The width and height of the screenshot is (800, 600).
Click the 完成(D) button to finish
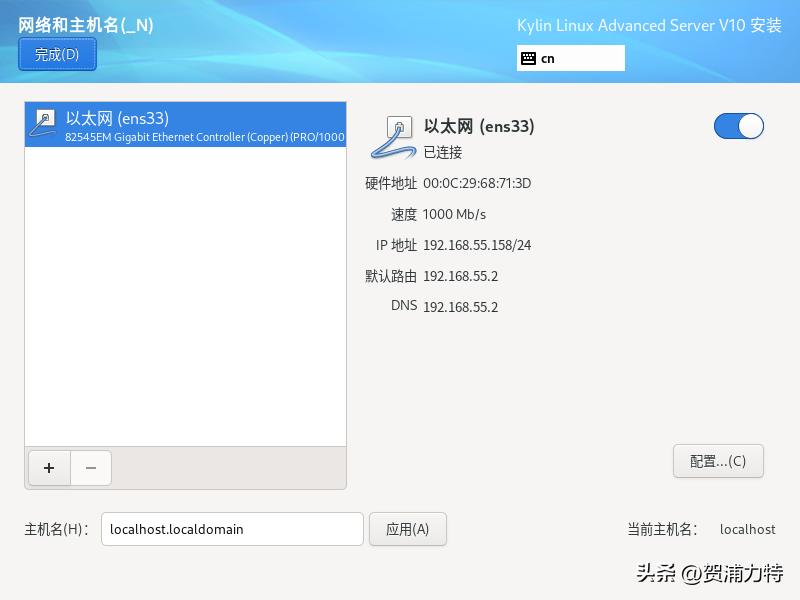(x=56, y=55)
